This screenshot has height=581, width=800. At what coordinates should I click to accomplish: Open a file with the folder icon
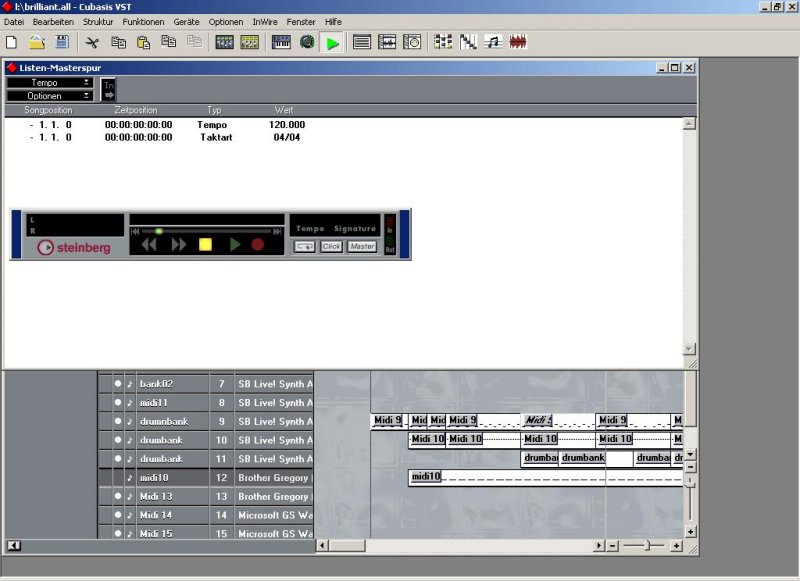[x=37, y=42]
